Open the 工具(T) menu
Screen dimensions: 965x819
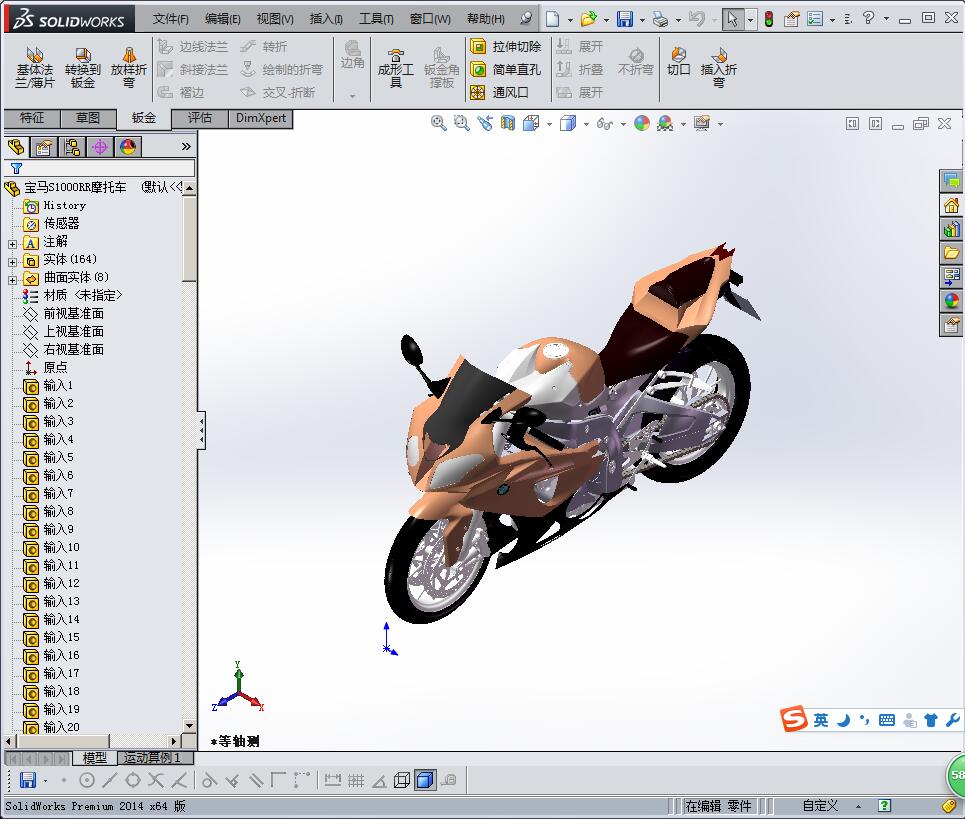(x=376, y=19)
